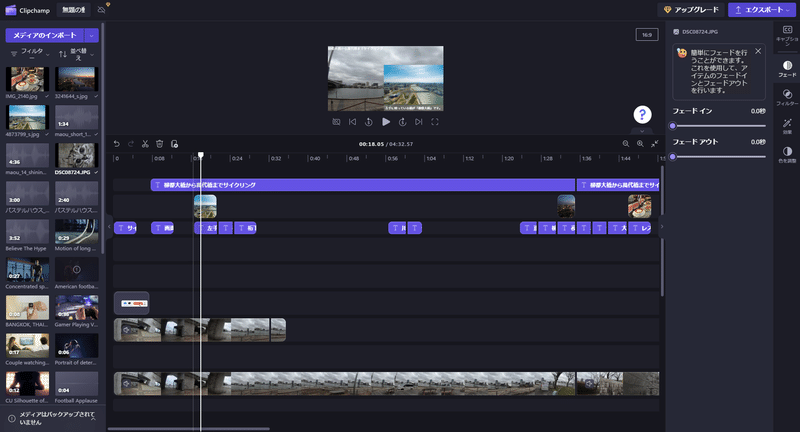Click the backup warning info icon

pyautogui.click(x=12, y=418)
